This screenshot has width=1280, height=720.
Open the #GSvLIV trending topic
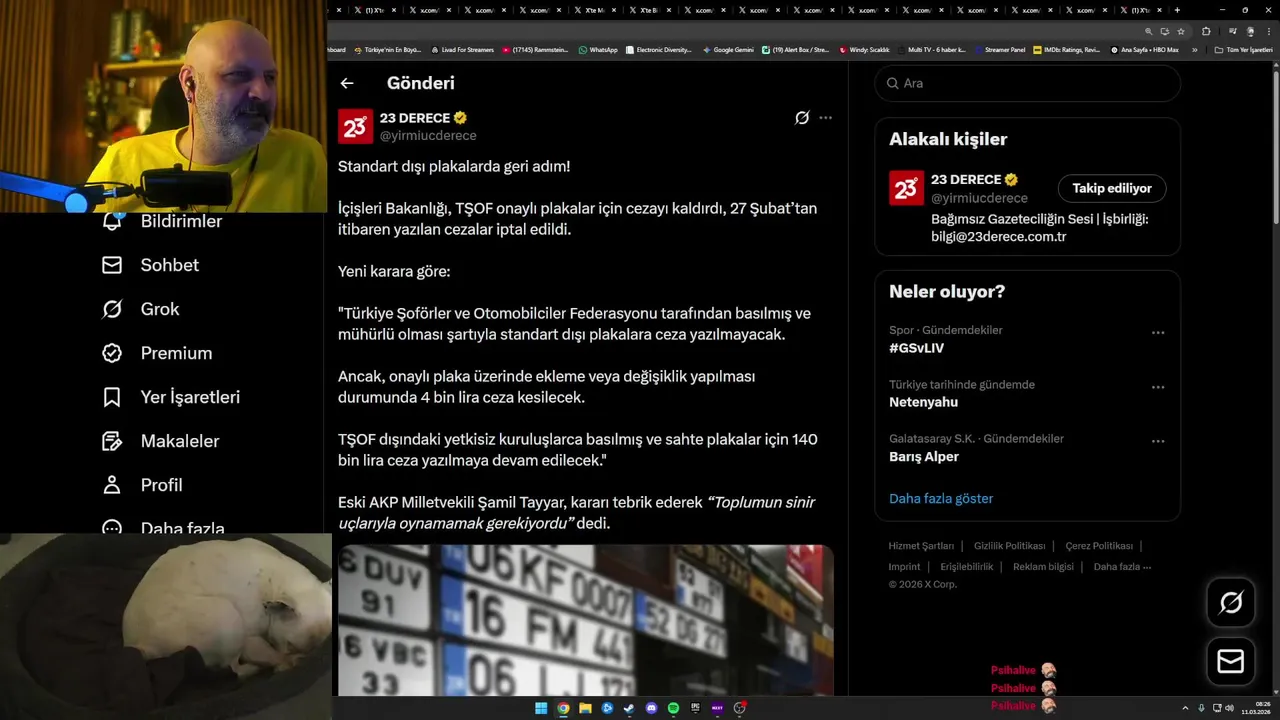coord(917,348)
